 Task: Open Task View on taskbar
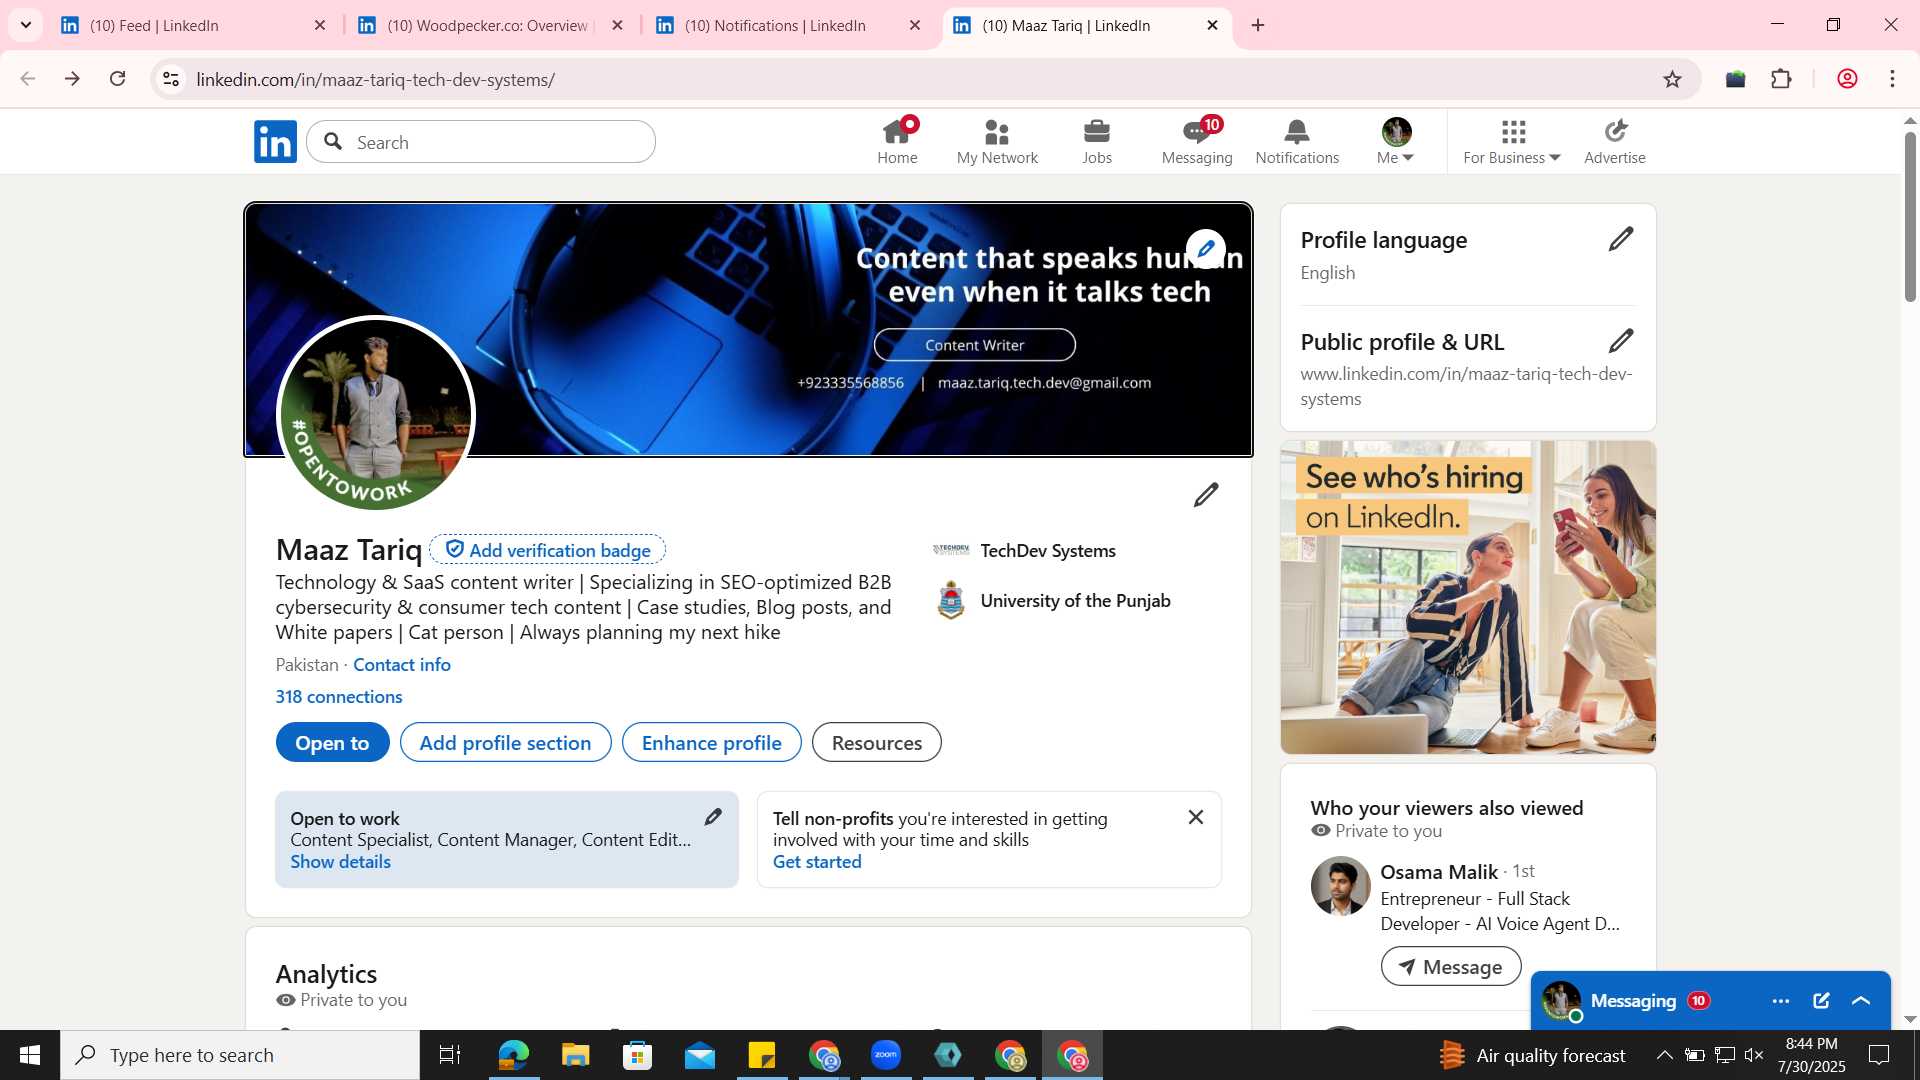click(x=450, y=1055)
